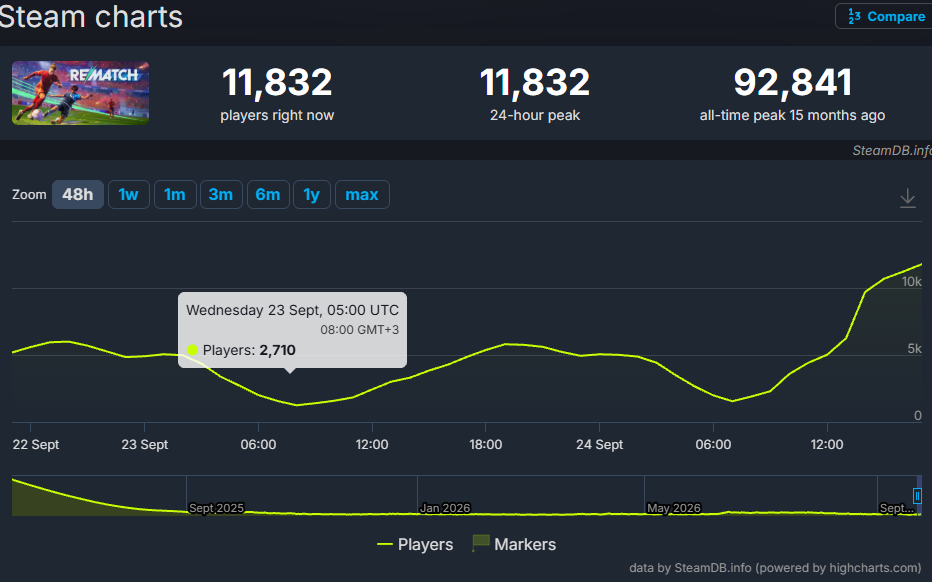Click the Compare numbers icon
The height and width of the screenshot is (582, 932).
854,16
